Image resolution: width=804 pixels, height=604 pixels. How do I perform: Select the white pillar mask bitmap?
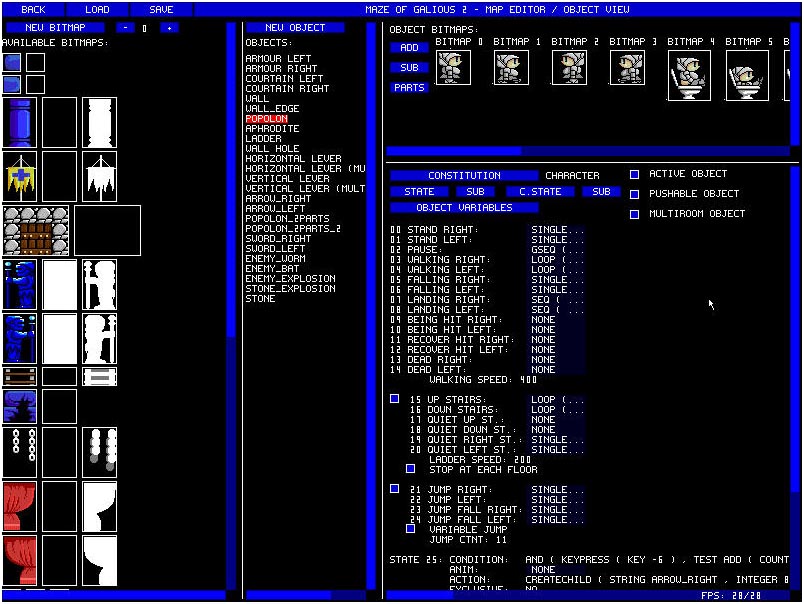99,123
